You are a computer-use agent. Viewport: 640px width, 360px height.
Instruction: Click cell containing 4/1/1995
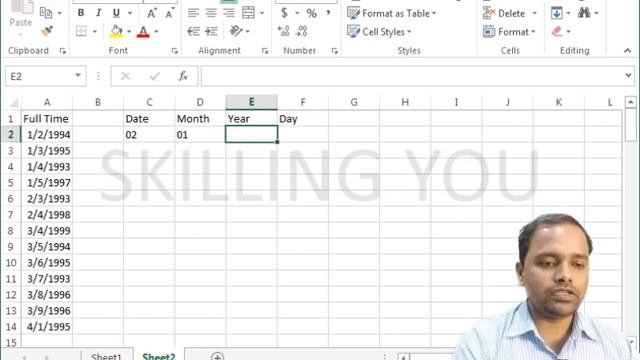coord(47,327)
